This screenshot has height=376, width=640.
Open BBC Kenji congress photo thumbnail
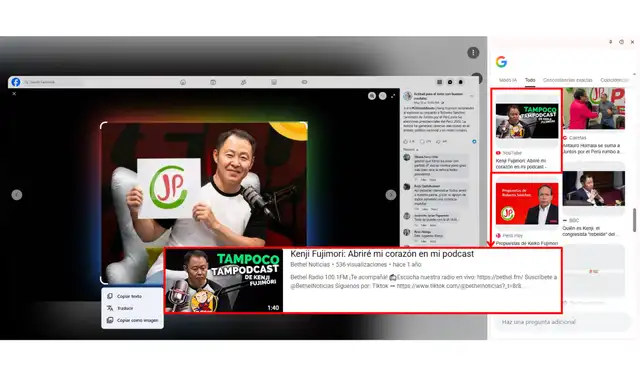594,189
